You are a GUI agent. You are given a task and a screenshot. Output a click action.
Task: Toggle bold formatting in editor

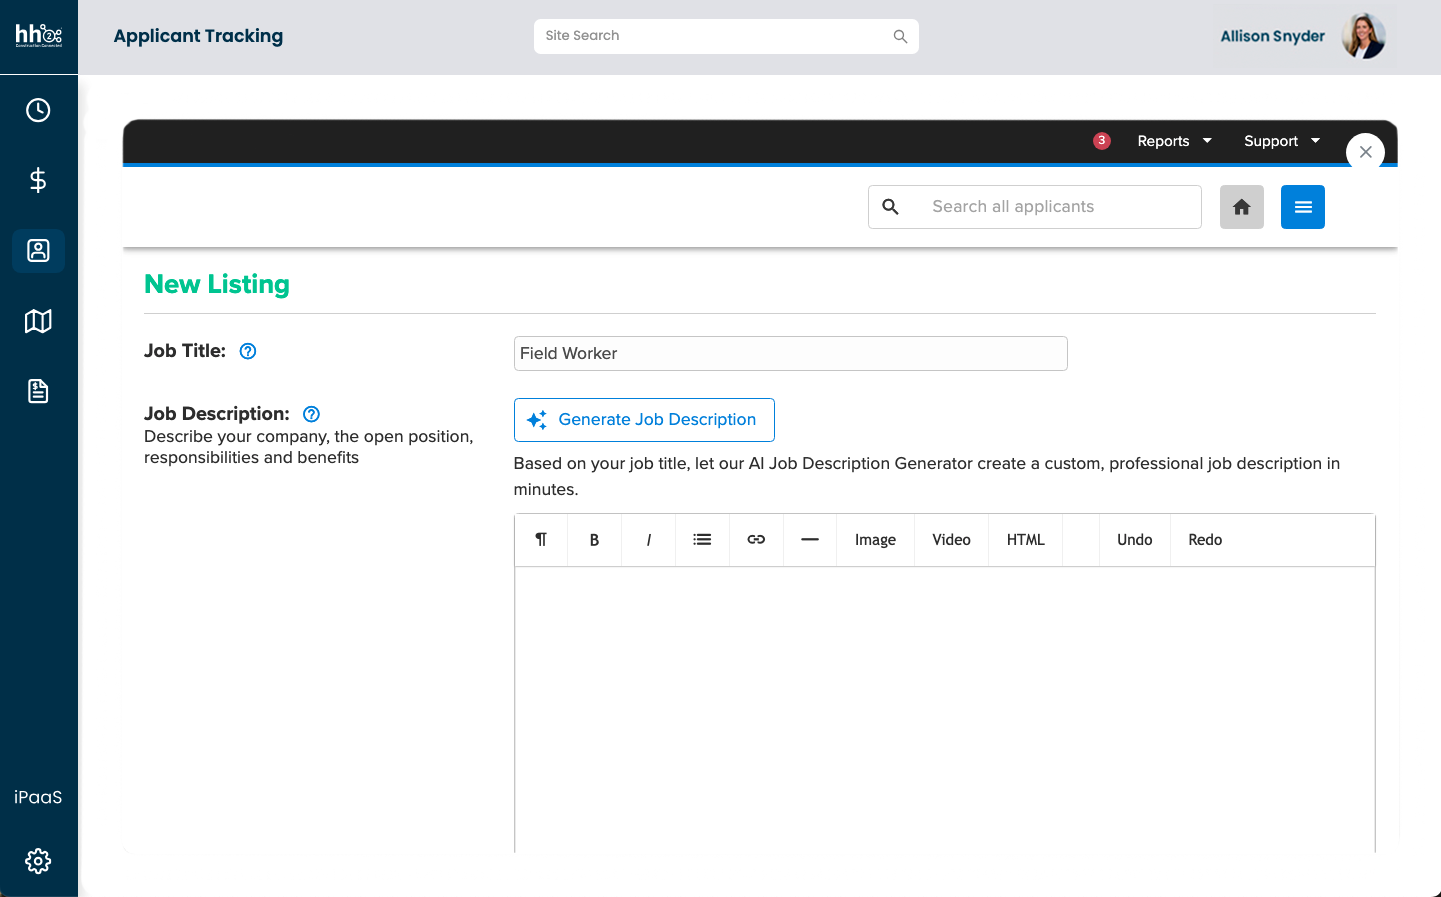click(x=594, y=540)
